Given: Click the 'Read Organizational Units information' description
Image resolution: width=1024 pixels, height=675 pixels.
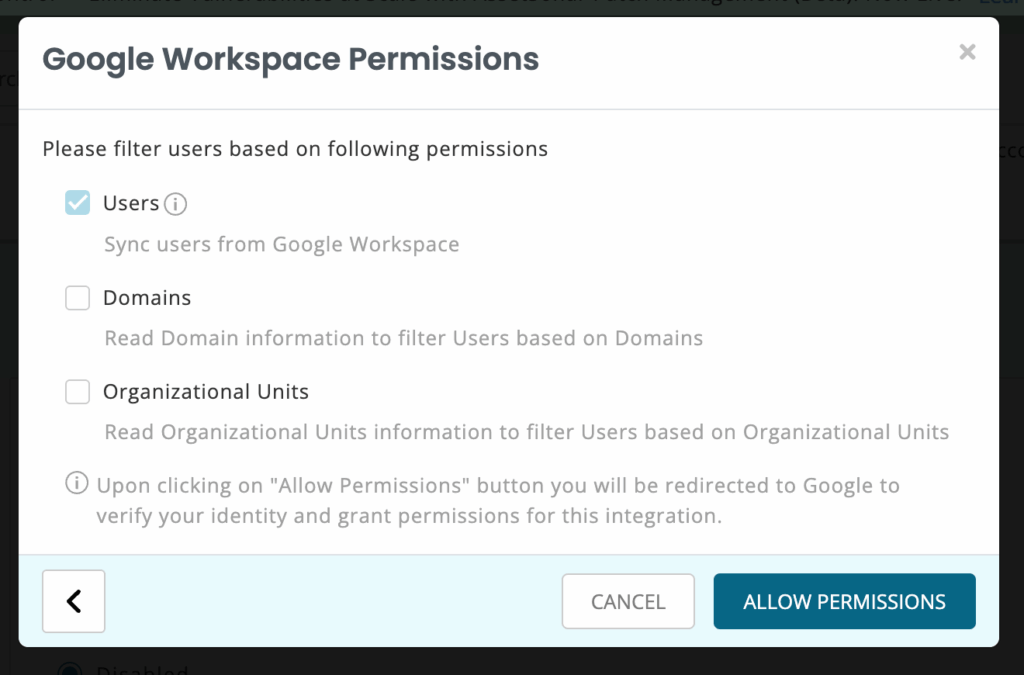Looking at the screenshot, I should [x=527, y=432].
